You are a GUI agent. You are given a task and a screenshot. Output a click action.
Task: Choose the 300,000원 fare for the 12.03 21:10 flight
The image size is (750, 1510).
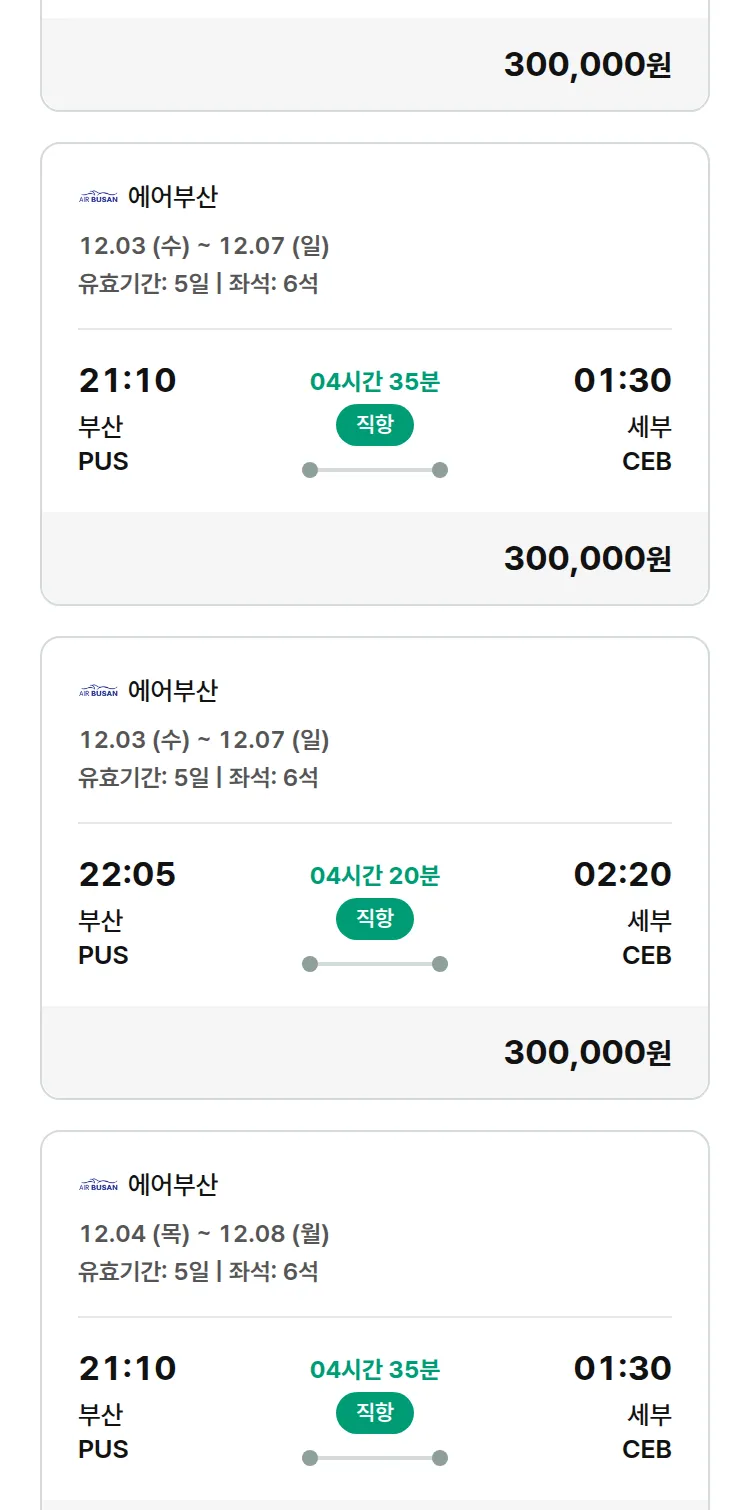click(x=587, y=559)
